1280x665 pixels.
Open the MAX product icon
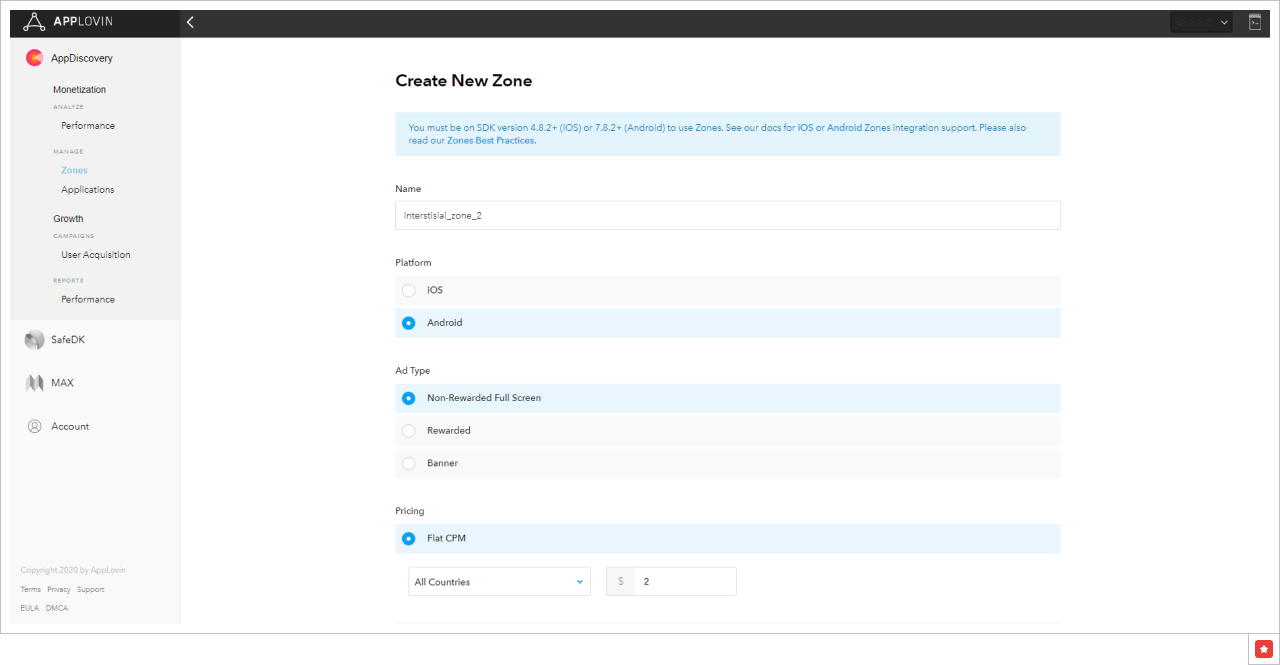click(35, 383)
